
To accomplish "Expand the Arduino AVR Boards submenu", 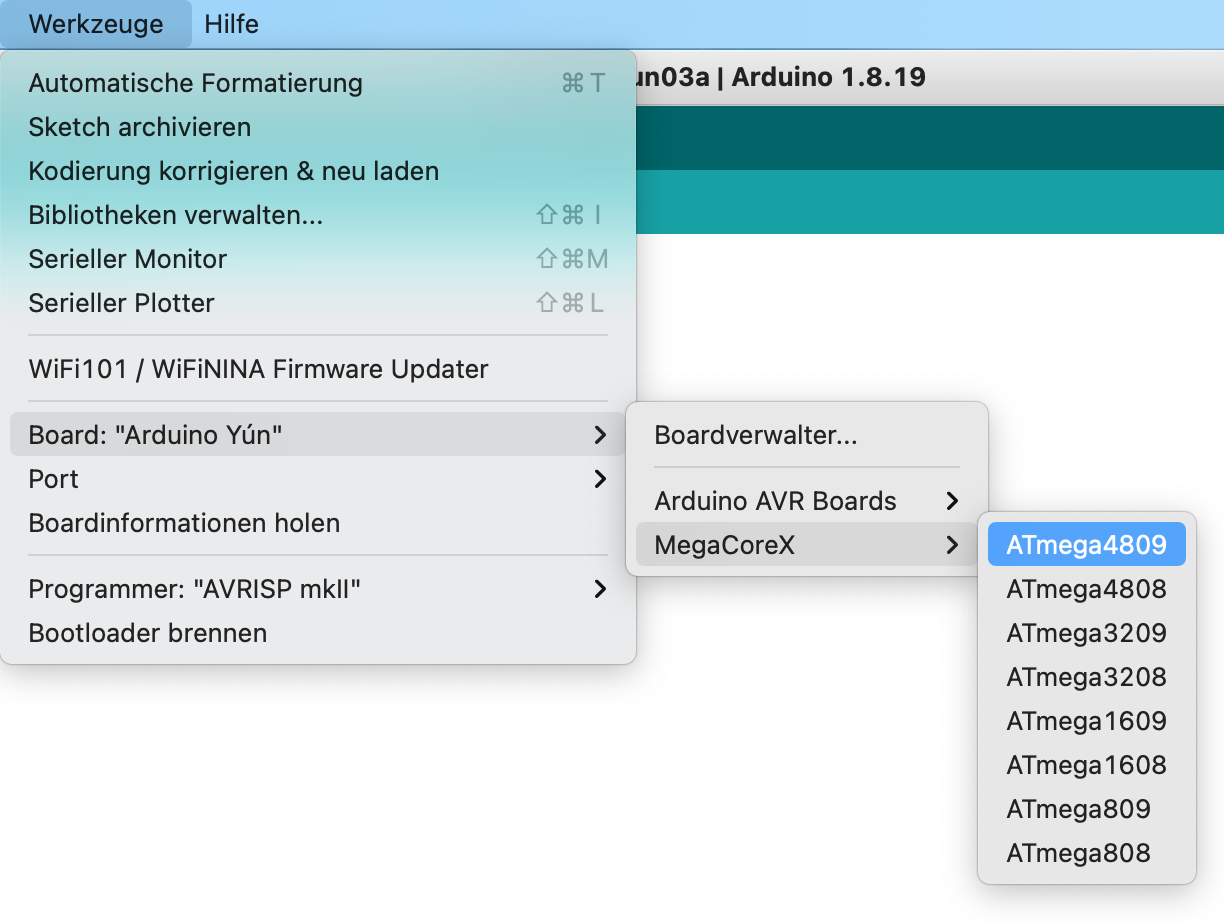I will coord(807,501).
